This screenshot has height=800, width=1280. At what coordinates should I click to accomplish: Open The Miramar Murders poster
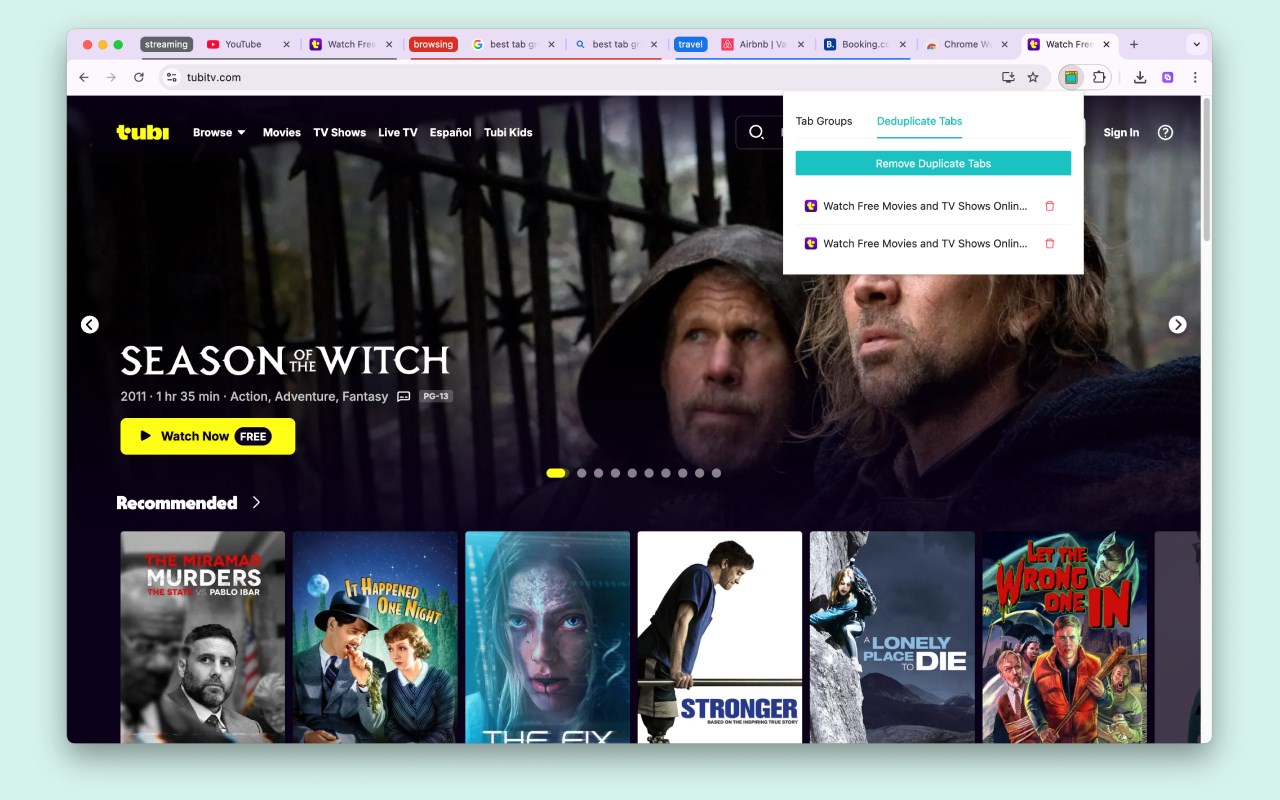(203, 637)
